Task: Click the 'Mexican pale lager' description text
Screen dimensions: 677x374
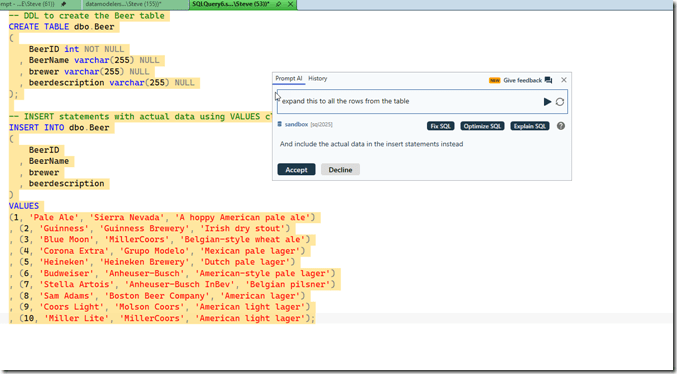Action: [x=250, y=251]
